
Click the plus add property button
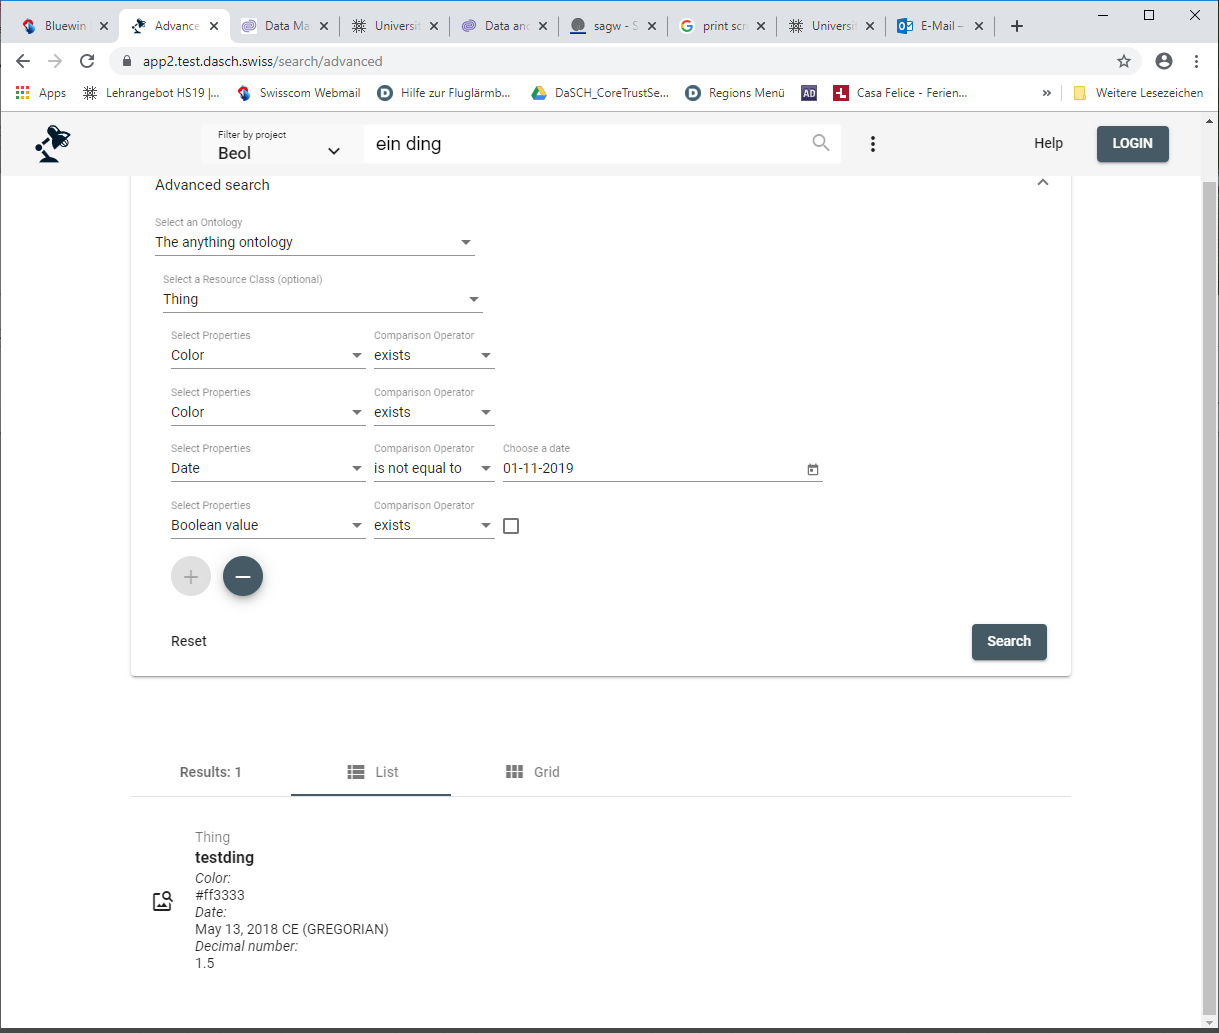tap(191, 576)
